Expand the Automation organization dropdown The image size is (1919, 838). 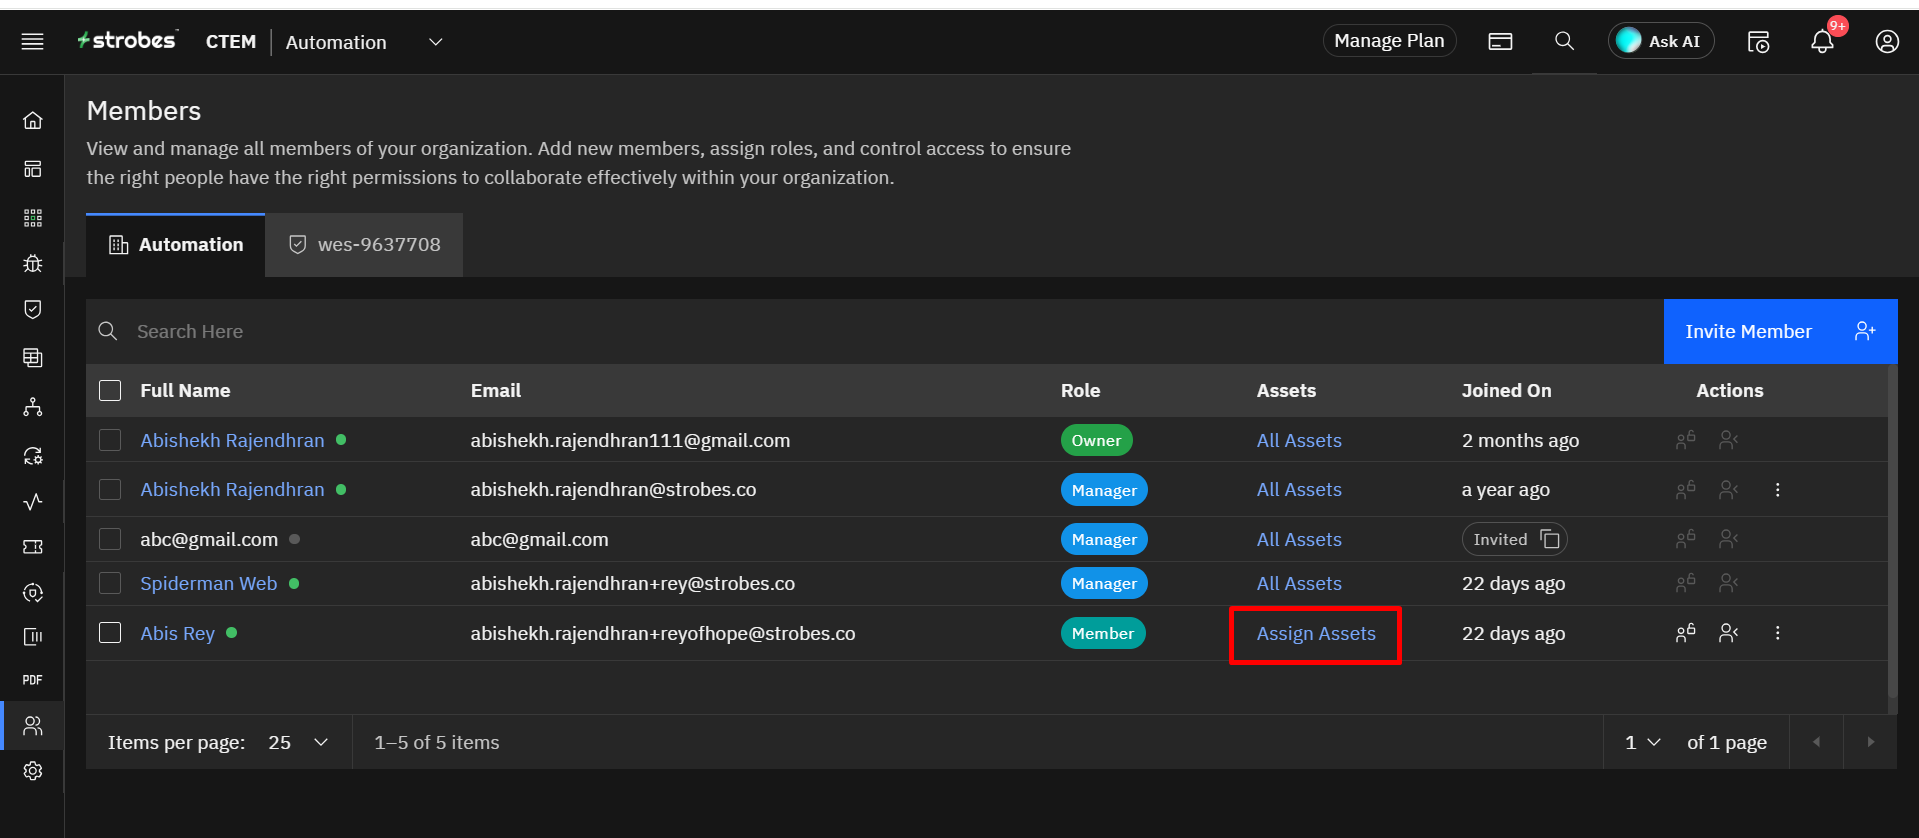(435, 42)
